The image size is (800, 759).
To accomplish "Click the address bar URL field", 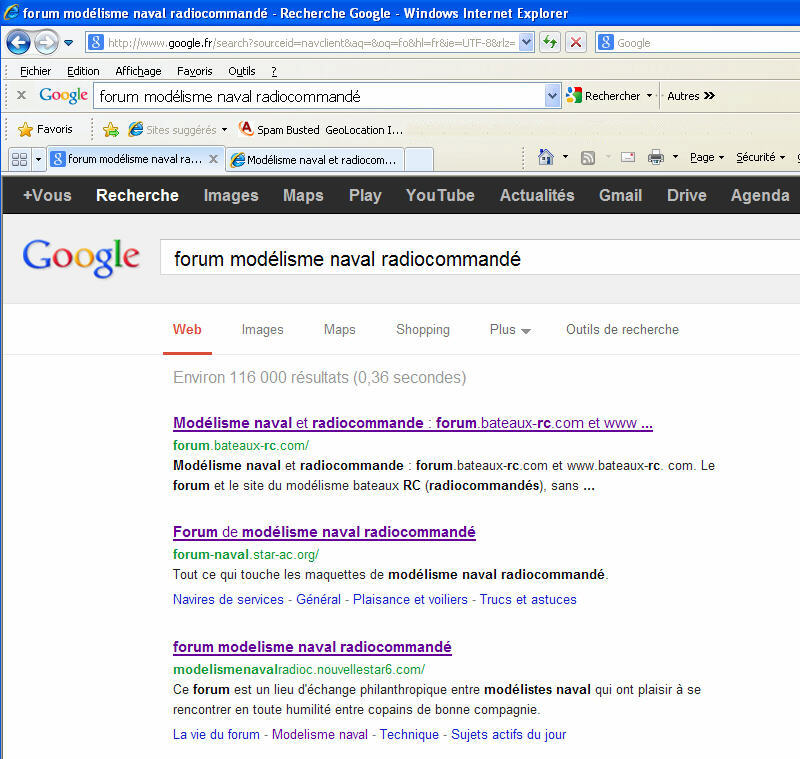I will point(310,43).
